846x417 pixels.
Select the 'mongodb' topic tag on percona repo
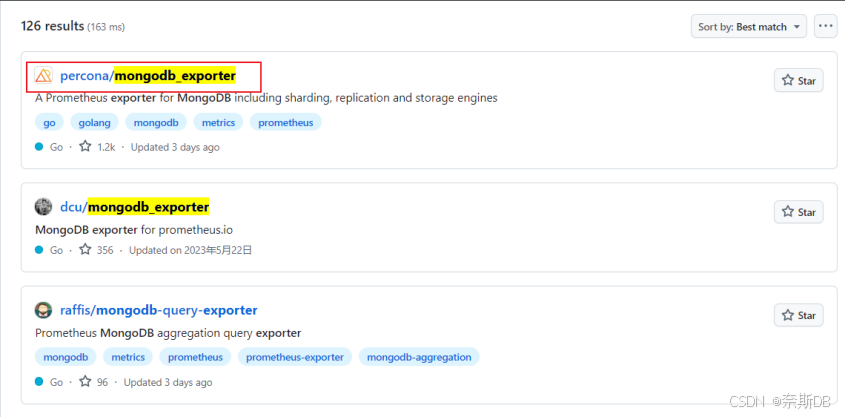pos(156,122)
